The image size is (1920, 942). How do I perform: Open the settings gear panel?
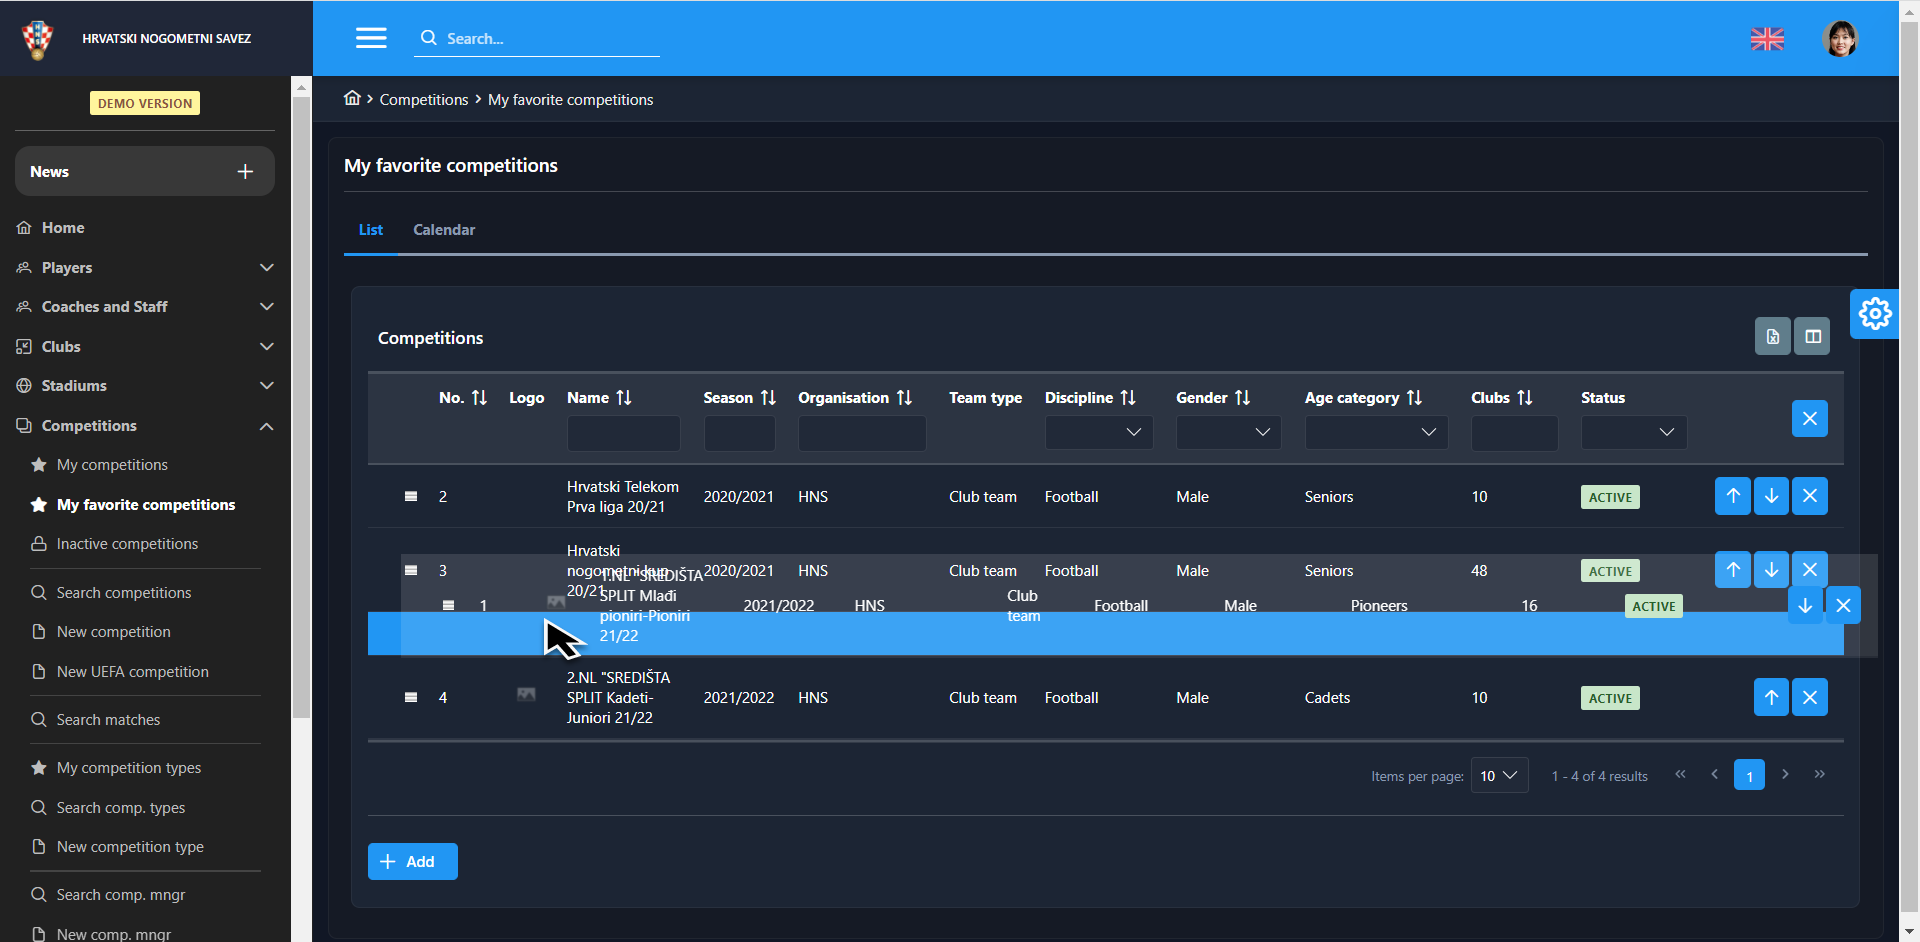pyautogui.click(x=1874, y=314)
